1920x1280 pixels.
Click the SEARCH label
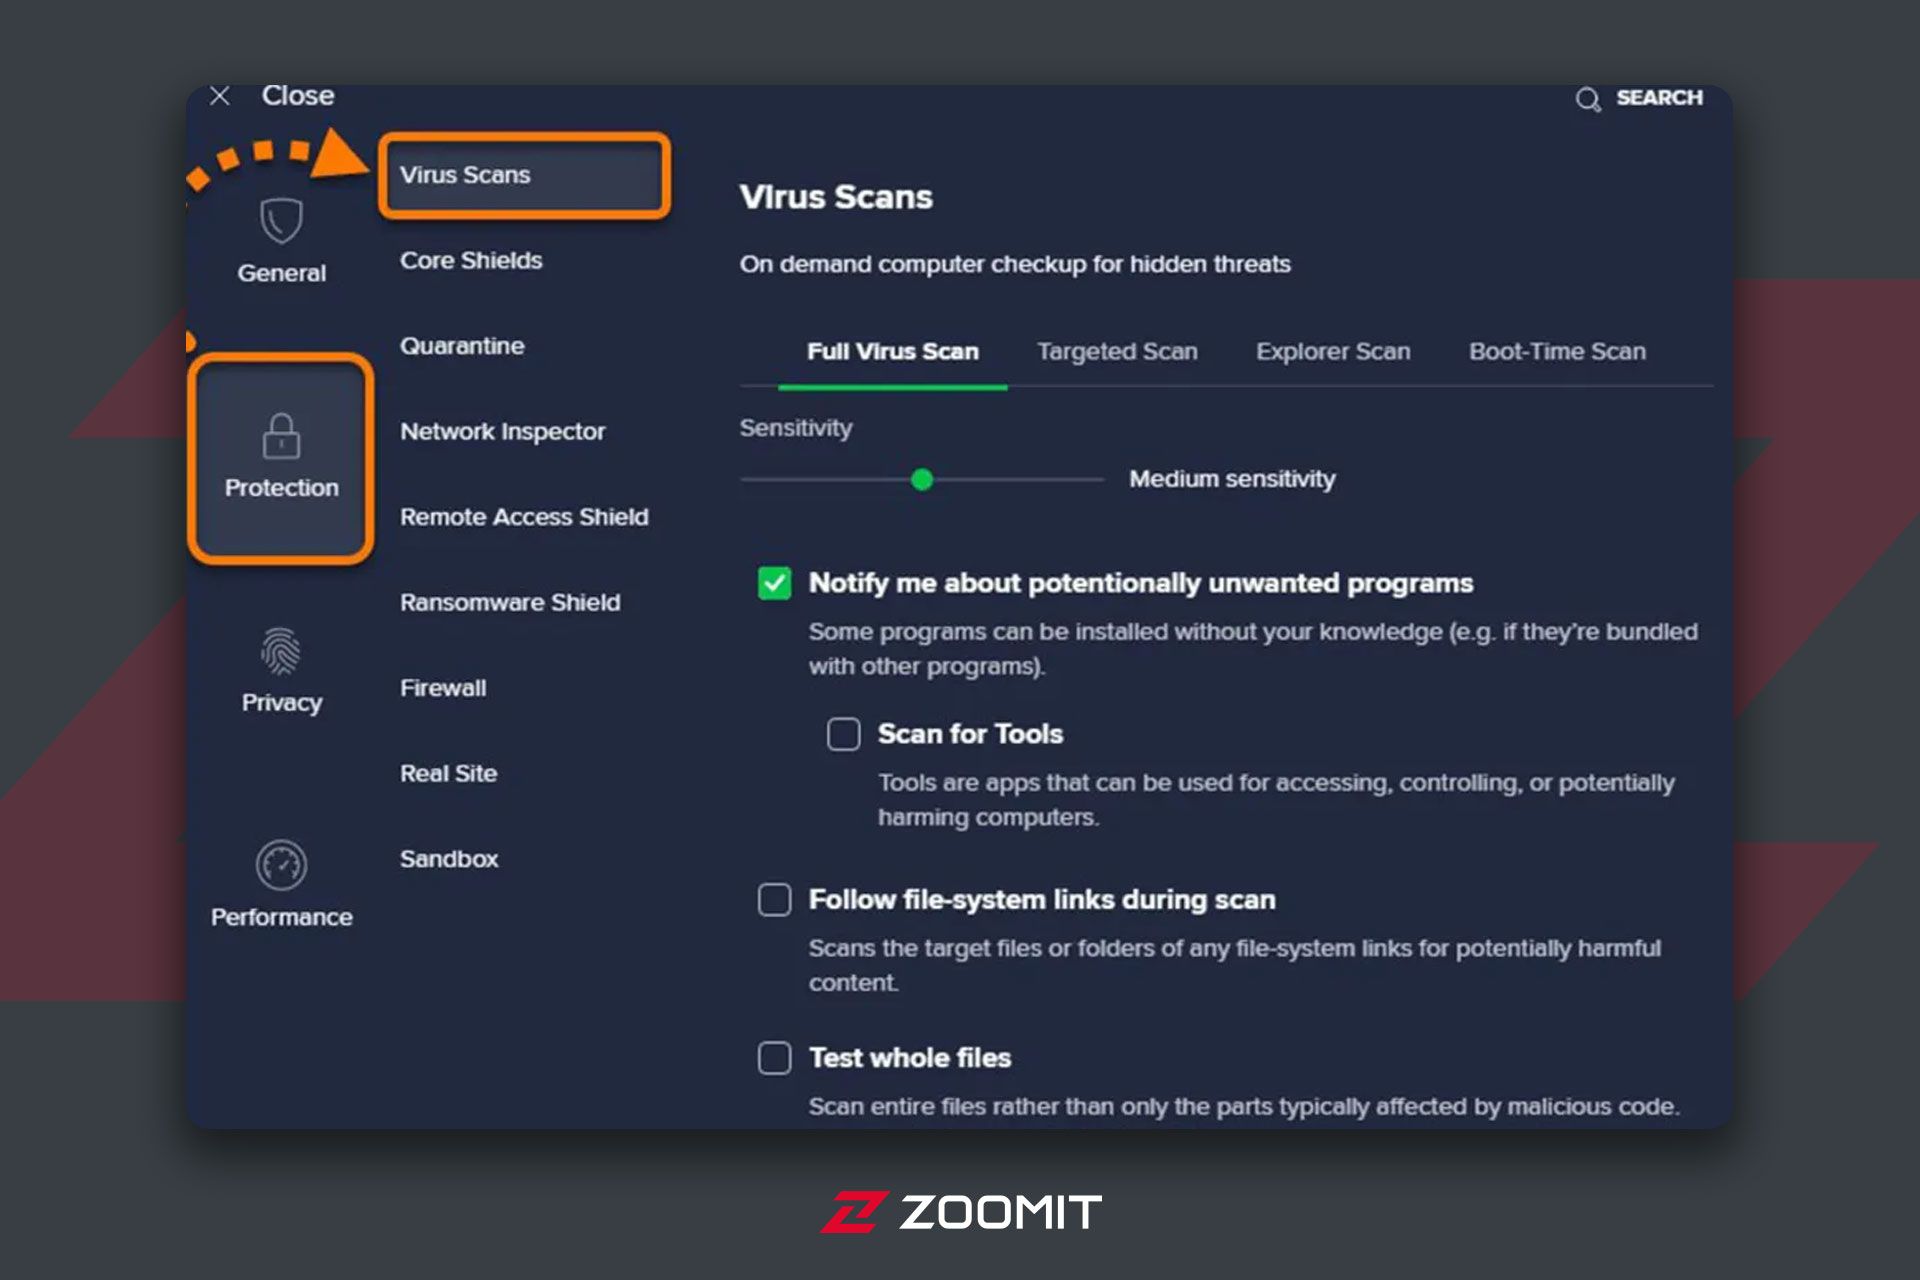[x=1659, y=98]
